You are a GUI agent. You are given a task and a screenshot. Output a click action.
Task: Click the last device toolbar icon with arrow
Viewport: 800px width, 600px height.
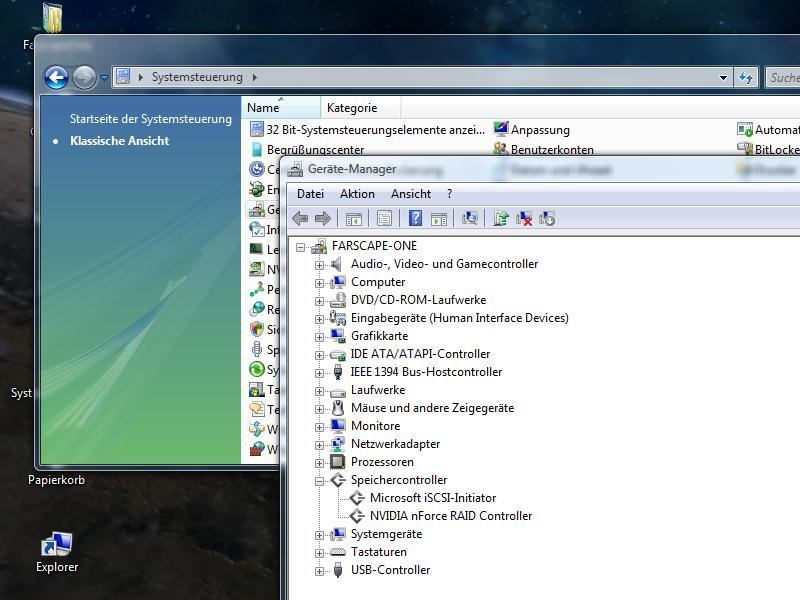coord(547,219)
